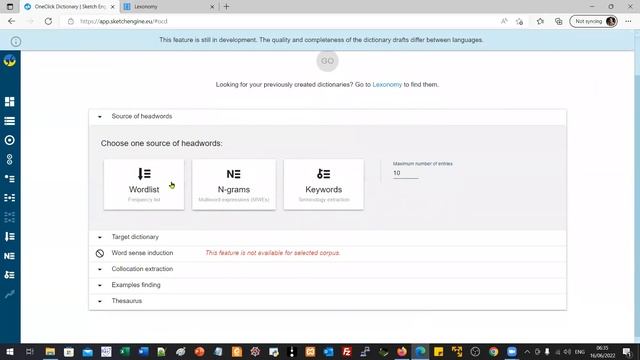Follow the Lexonomy link
640x360 pixels.
(x=387, y=84)
